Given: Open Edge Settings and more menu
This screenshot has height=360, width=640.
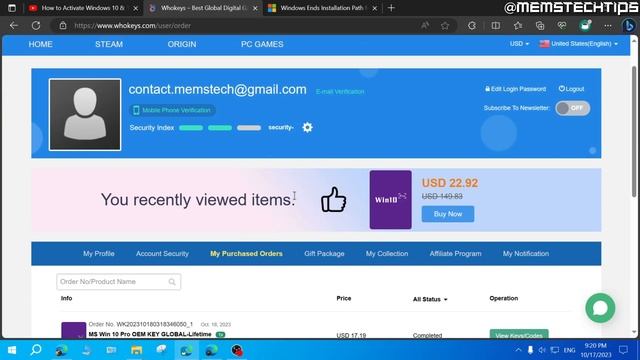Looking at the screenshot, I should (608, 25).
